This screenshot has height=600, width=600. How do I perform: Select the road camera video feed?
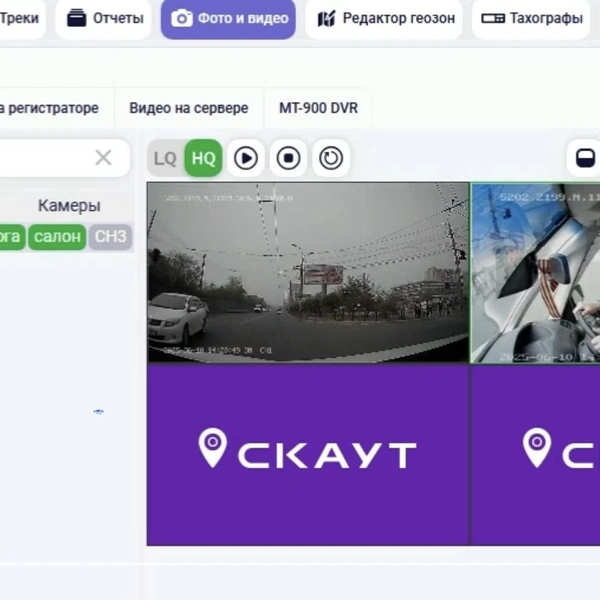[308, 272]
